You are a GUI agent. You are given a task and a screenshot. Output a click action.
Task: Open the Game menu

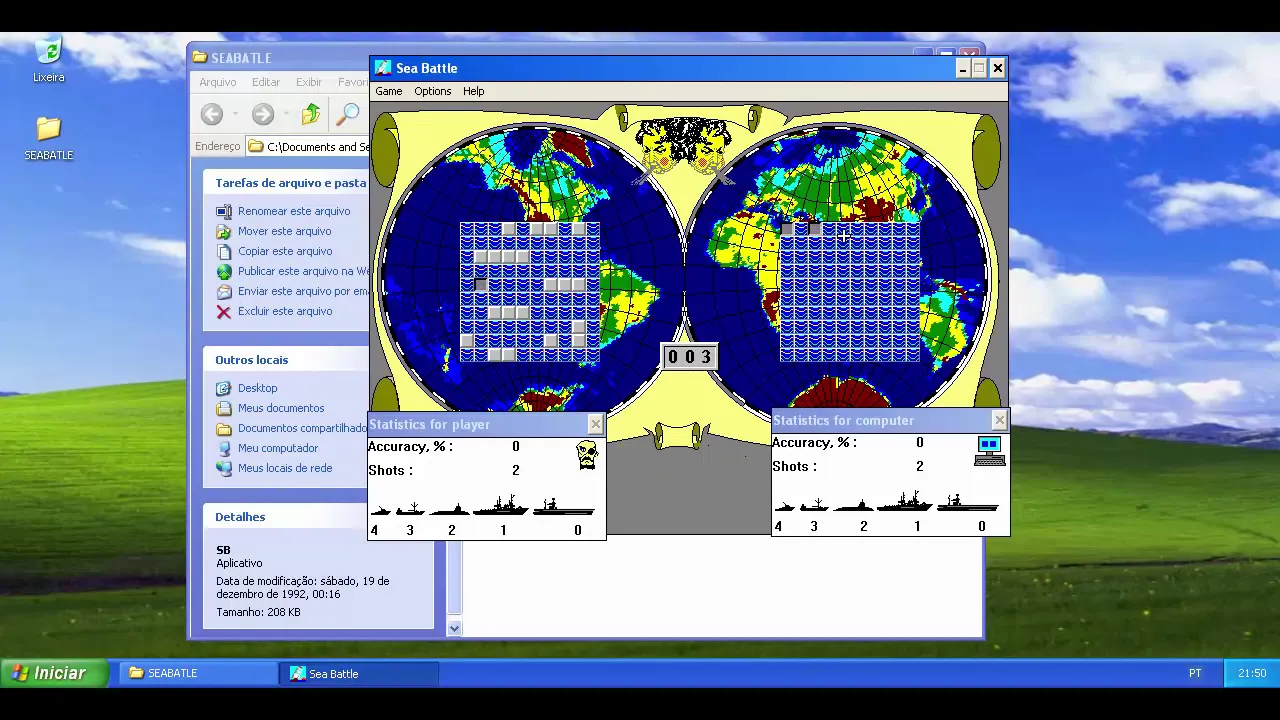tap(388, 91)
